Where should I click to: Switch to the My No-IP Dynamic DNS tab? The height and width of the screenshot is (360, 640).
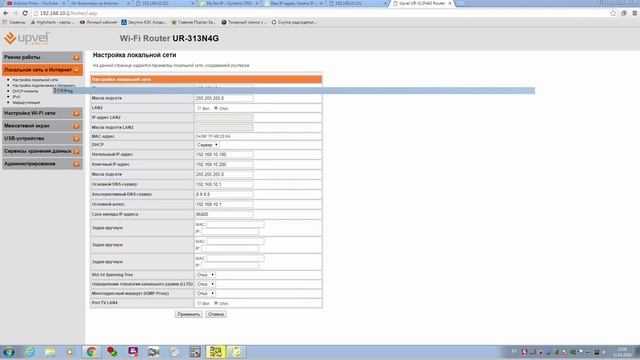[x=229, y=3]
